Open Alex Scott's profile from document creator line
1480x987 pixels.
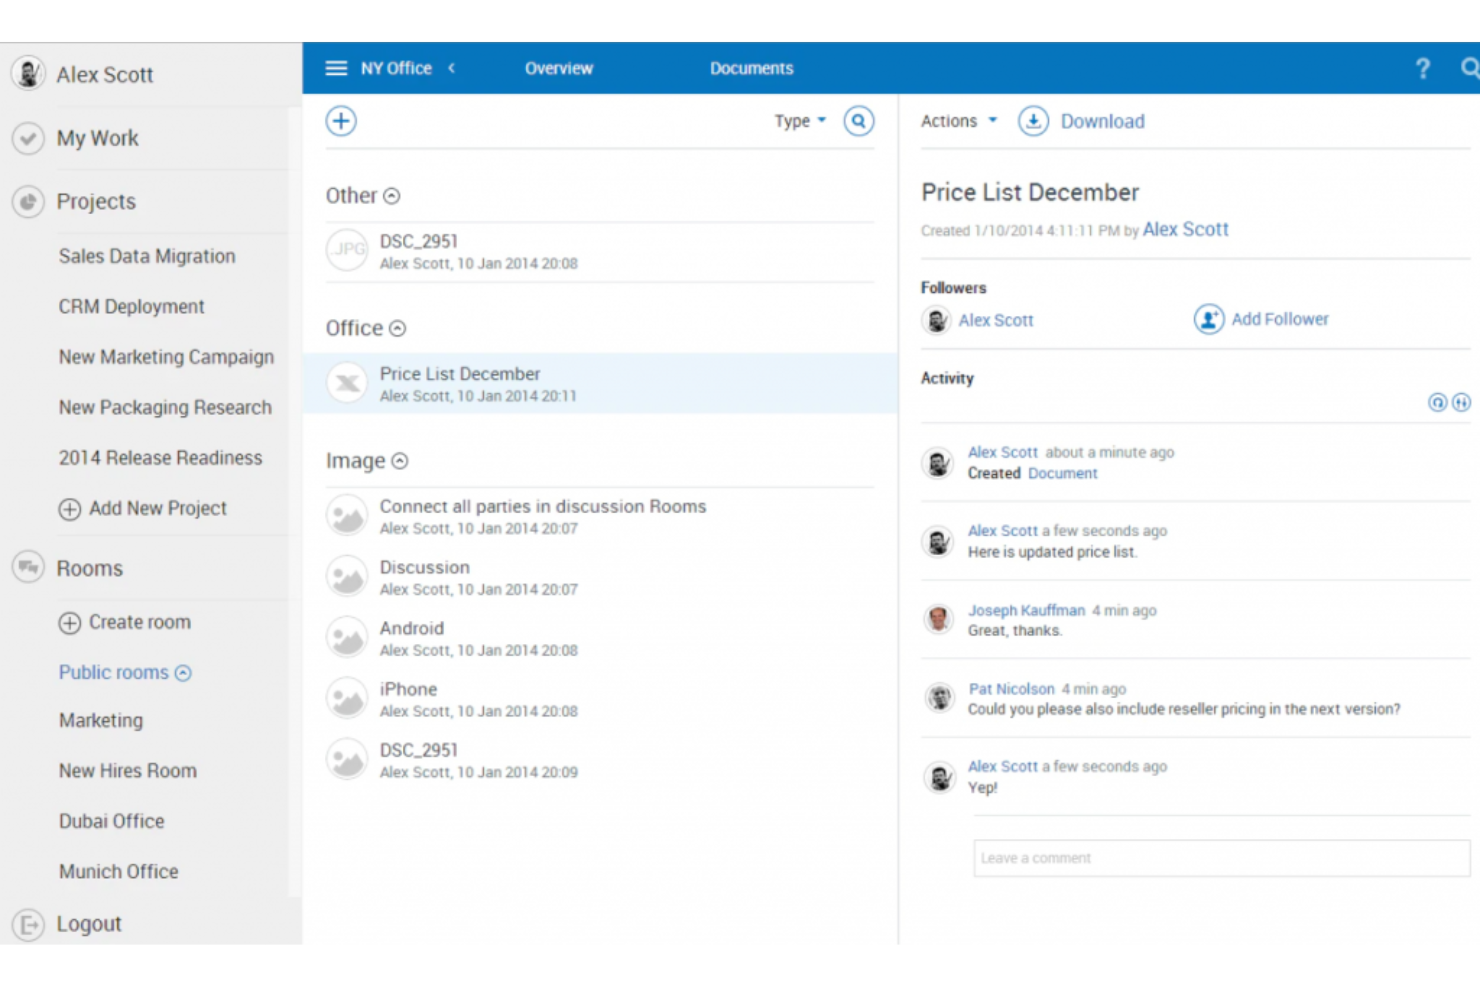tap(1185, 229)
